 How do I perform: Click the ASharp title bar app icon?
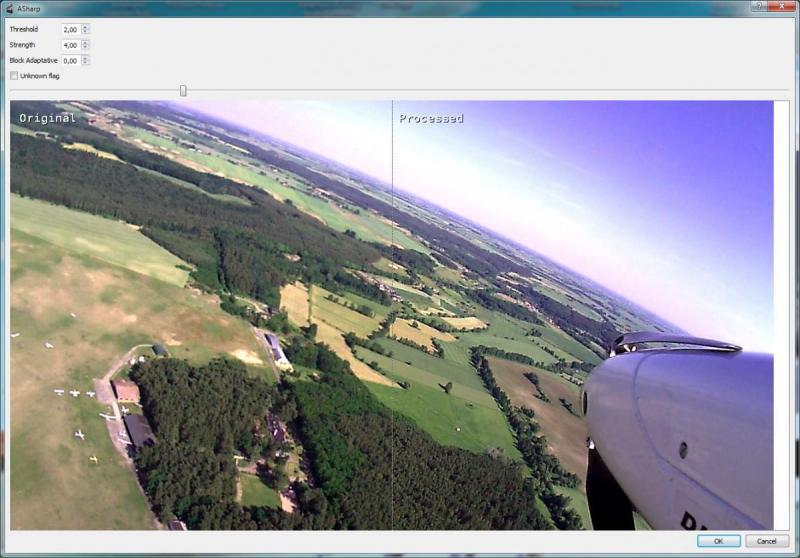point(8,8)
